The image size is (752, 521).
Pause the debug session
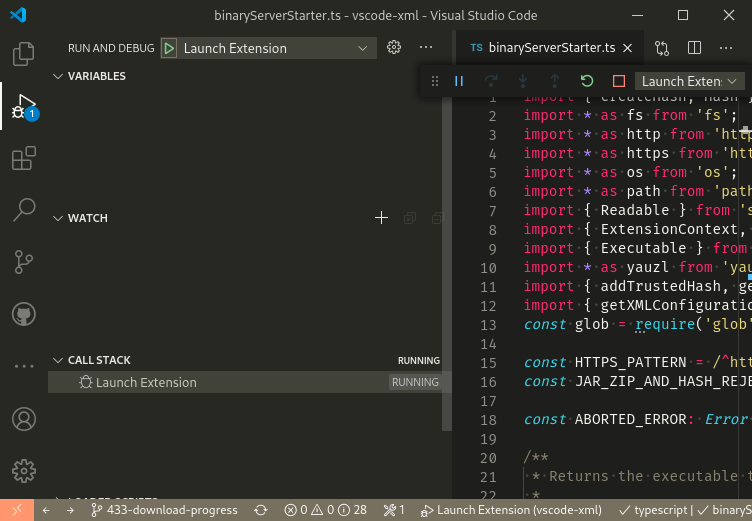click(459, 81)
